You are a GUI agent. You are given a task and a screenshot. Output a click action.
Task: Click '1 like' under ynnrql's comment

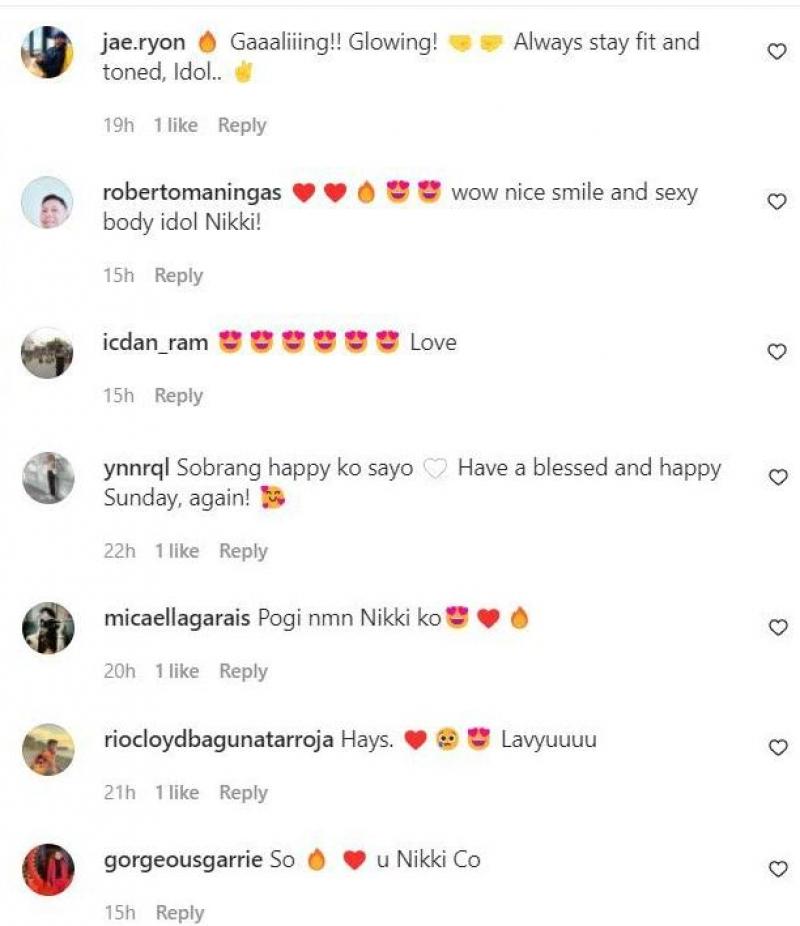177,551
